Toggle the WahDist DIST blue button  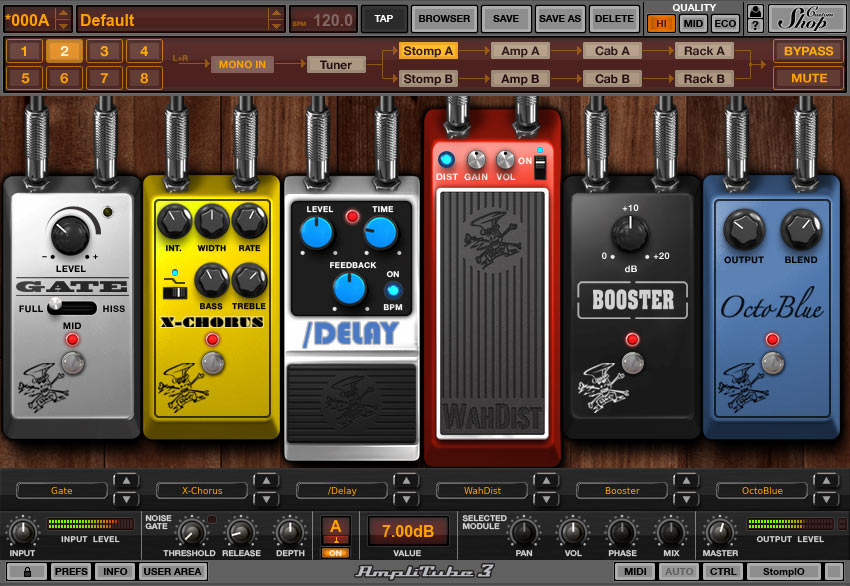tap(446, 159)
